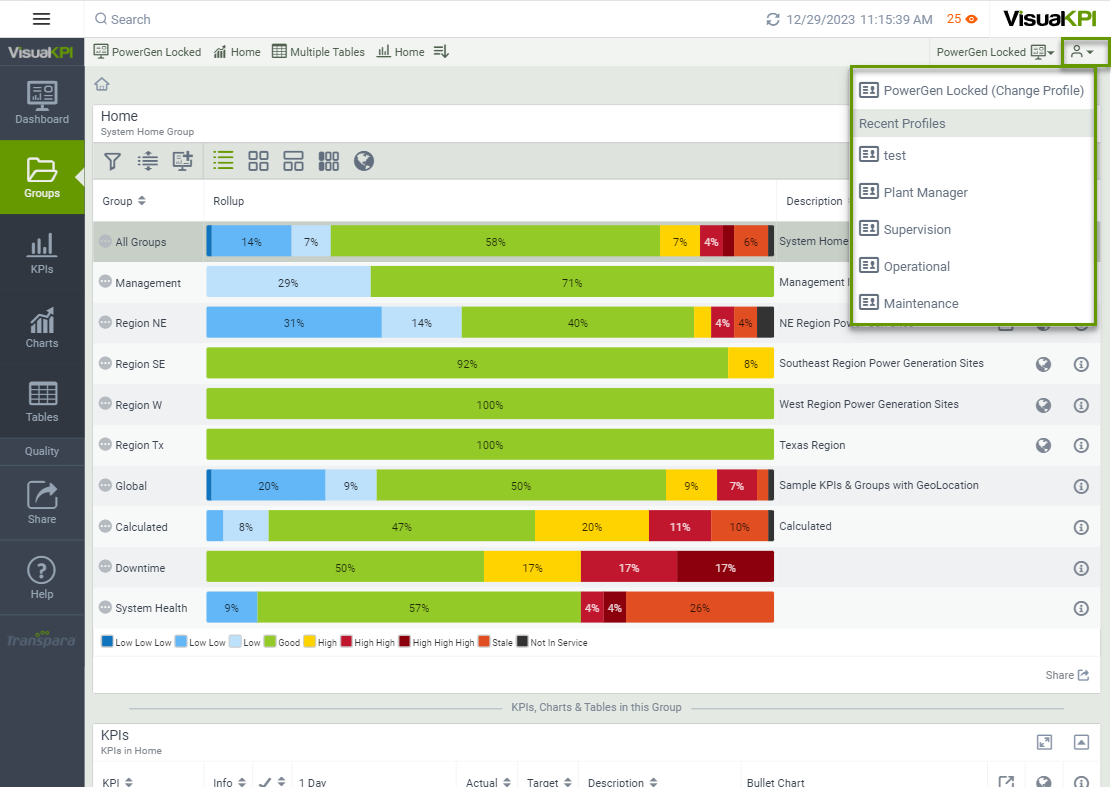Select Plant Manager from recent profiles
The height and width of the screenshot is (787, 1111).
coord(925,192)
